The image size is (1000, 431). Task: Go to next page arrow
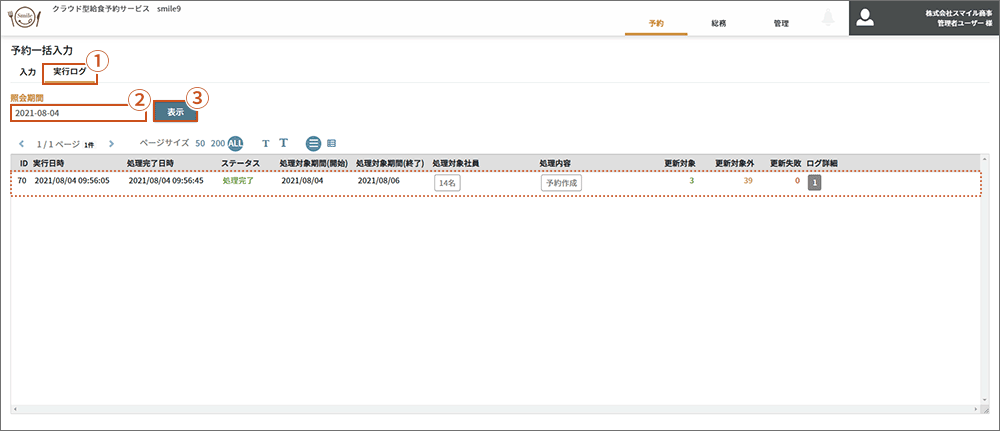(x=112, y=143)
